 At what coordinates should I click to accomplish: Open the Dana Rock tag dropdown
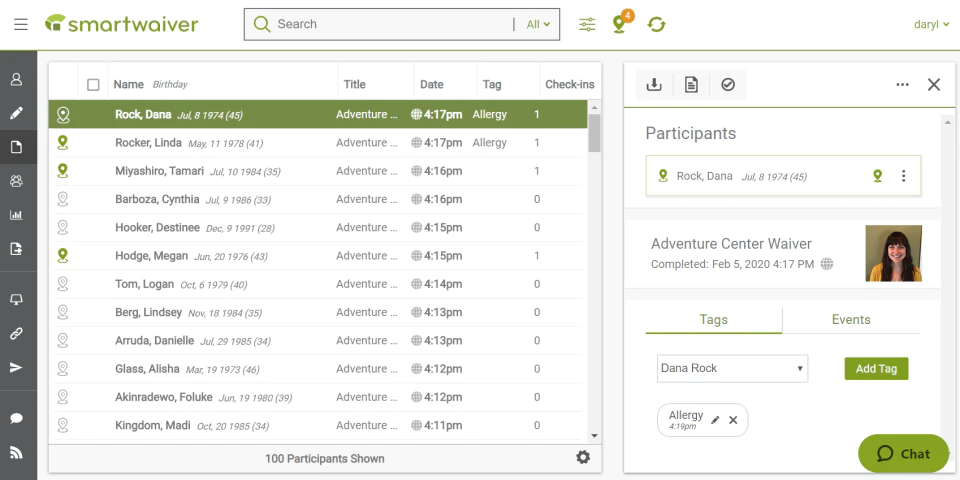coord(732,368)
